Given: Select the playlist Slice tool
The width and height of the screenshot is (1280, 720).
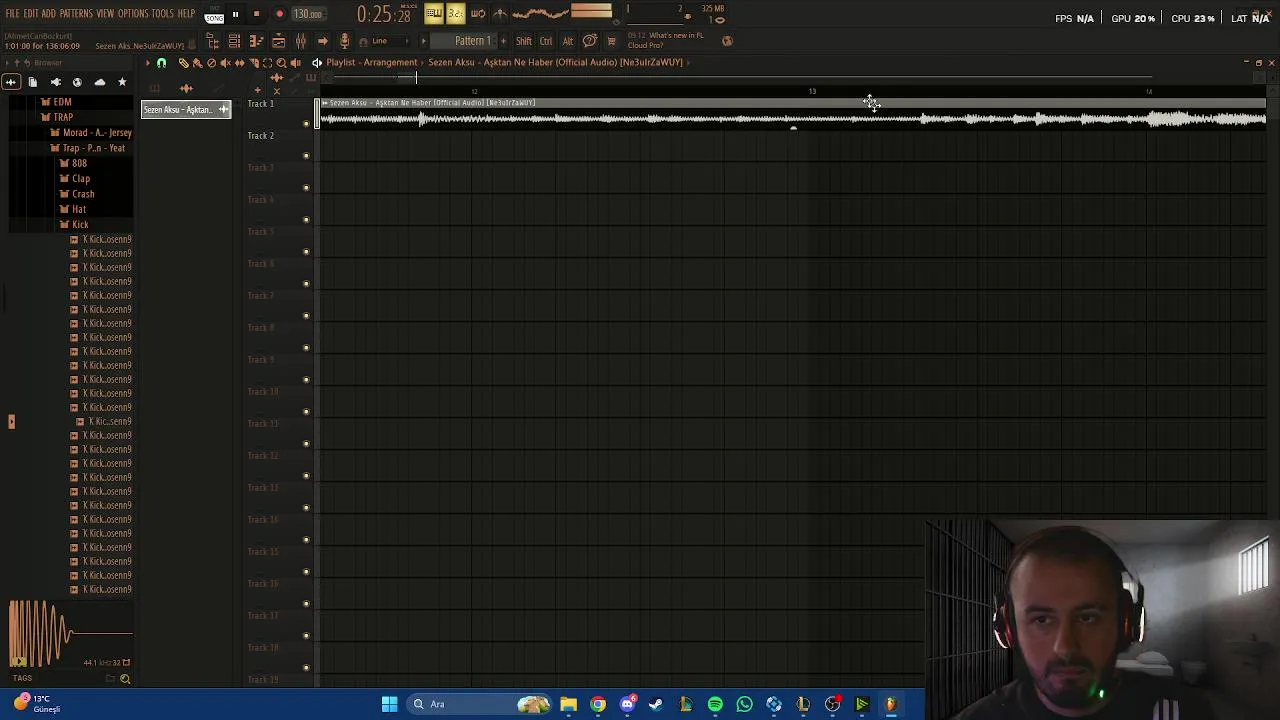Looking at the screenshot, I should point(253,63).
